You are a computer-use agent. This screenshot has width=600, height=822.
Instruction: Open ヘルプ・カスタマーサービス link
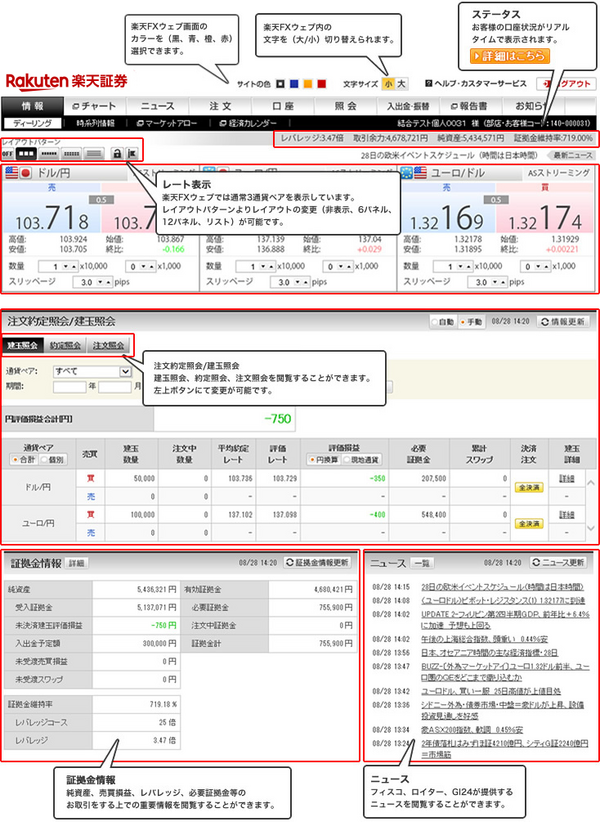tap(475, 84)
